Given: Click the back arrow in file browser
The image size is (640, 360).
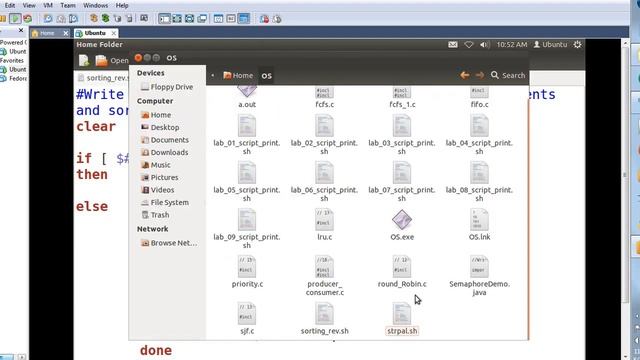Looking at the screenshot, I should click(x=464, y=75).
